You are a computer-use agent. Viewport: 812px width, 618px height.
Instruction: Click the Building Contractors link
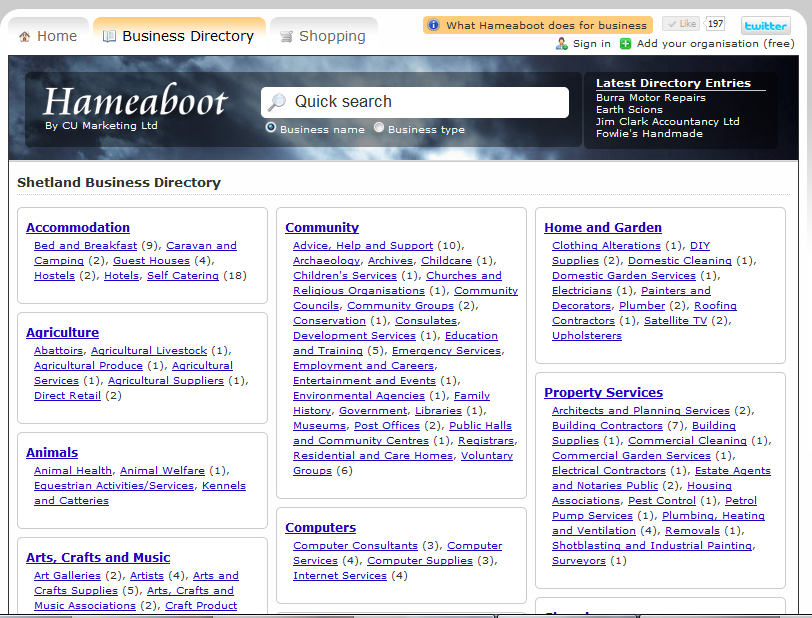pos(607,426)
